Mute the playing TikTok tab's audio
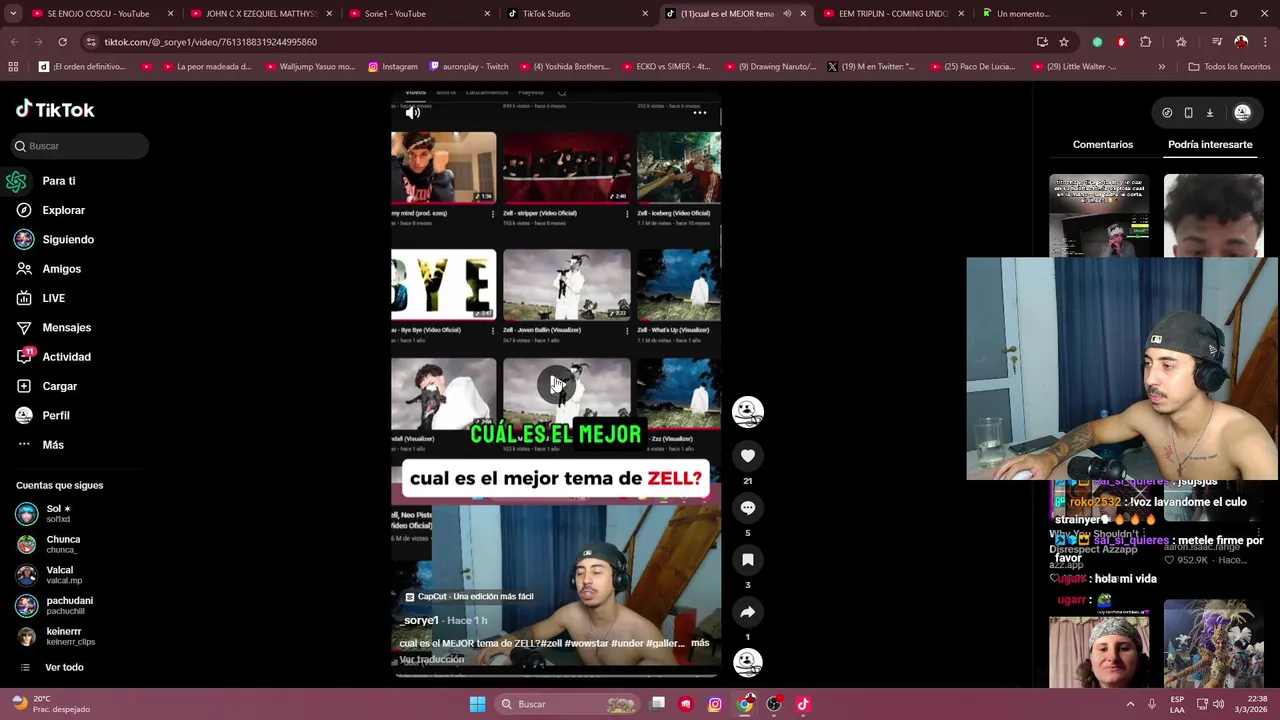This screenshot has width=1280, height=720. [787, 14]
